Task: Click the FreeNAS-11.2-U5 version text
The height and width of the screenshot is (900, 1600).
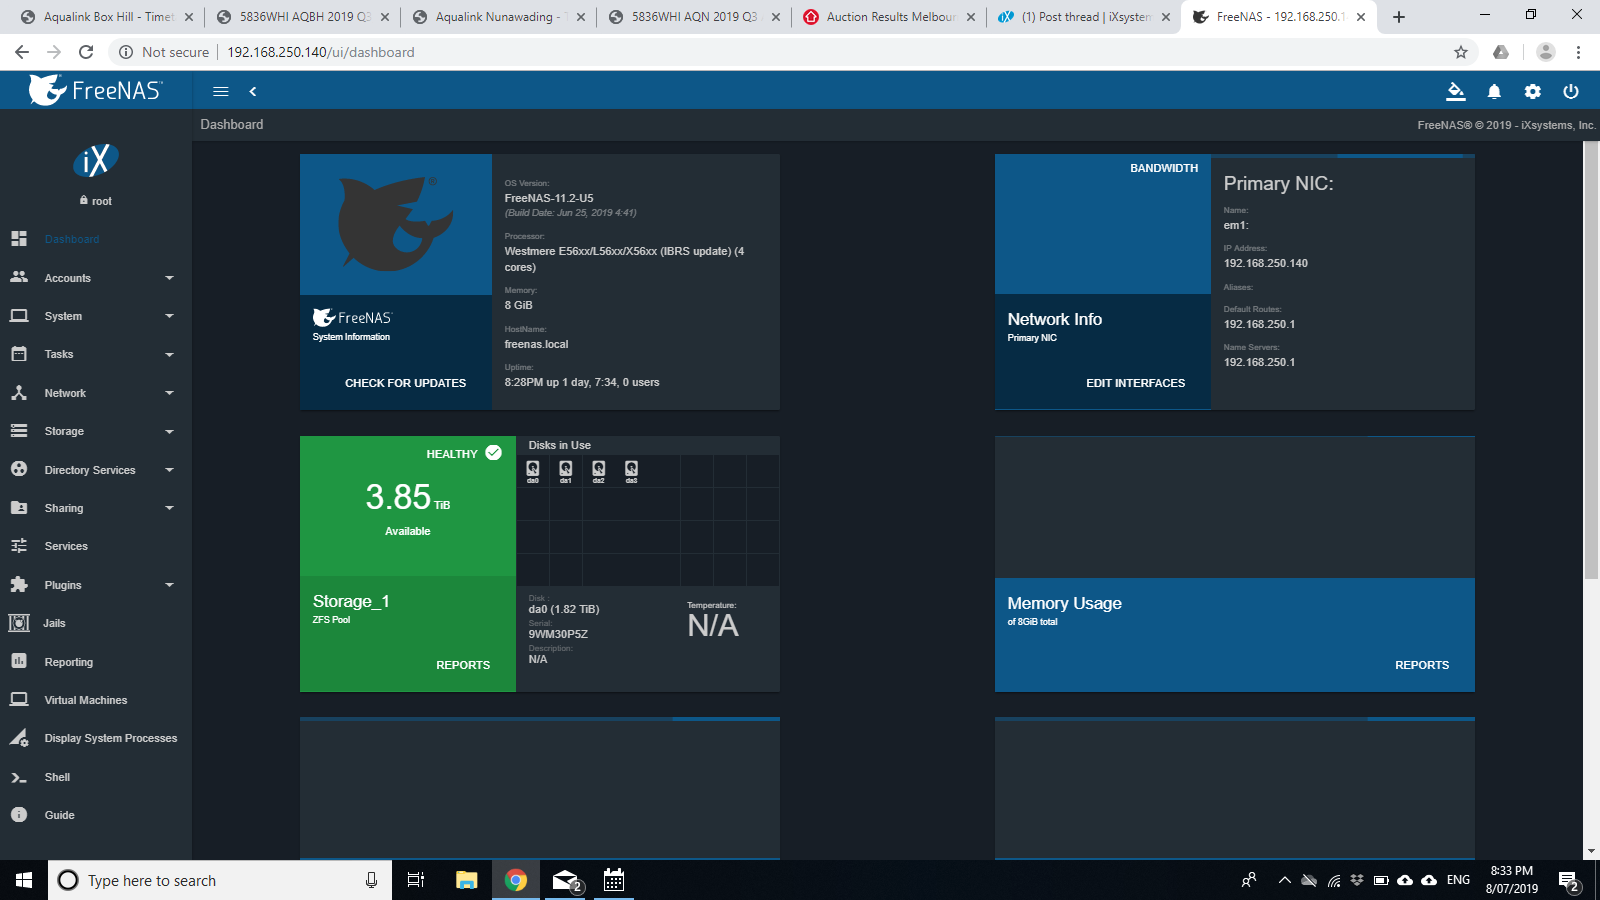Action: coord(549,198)
